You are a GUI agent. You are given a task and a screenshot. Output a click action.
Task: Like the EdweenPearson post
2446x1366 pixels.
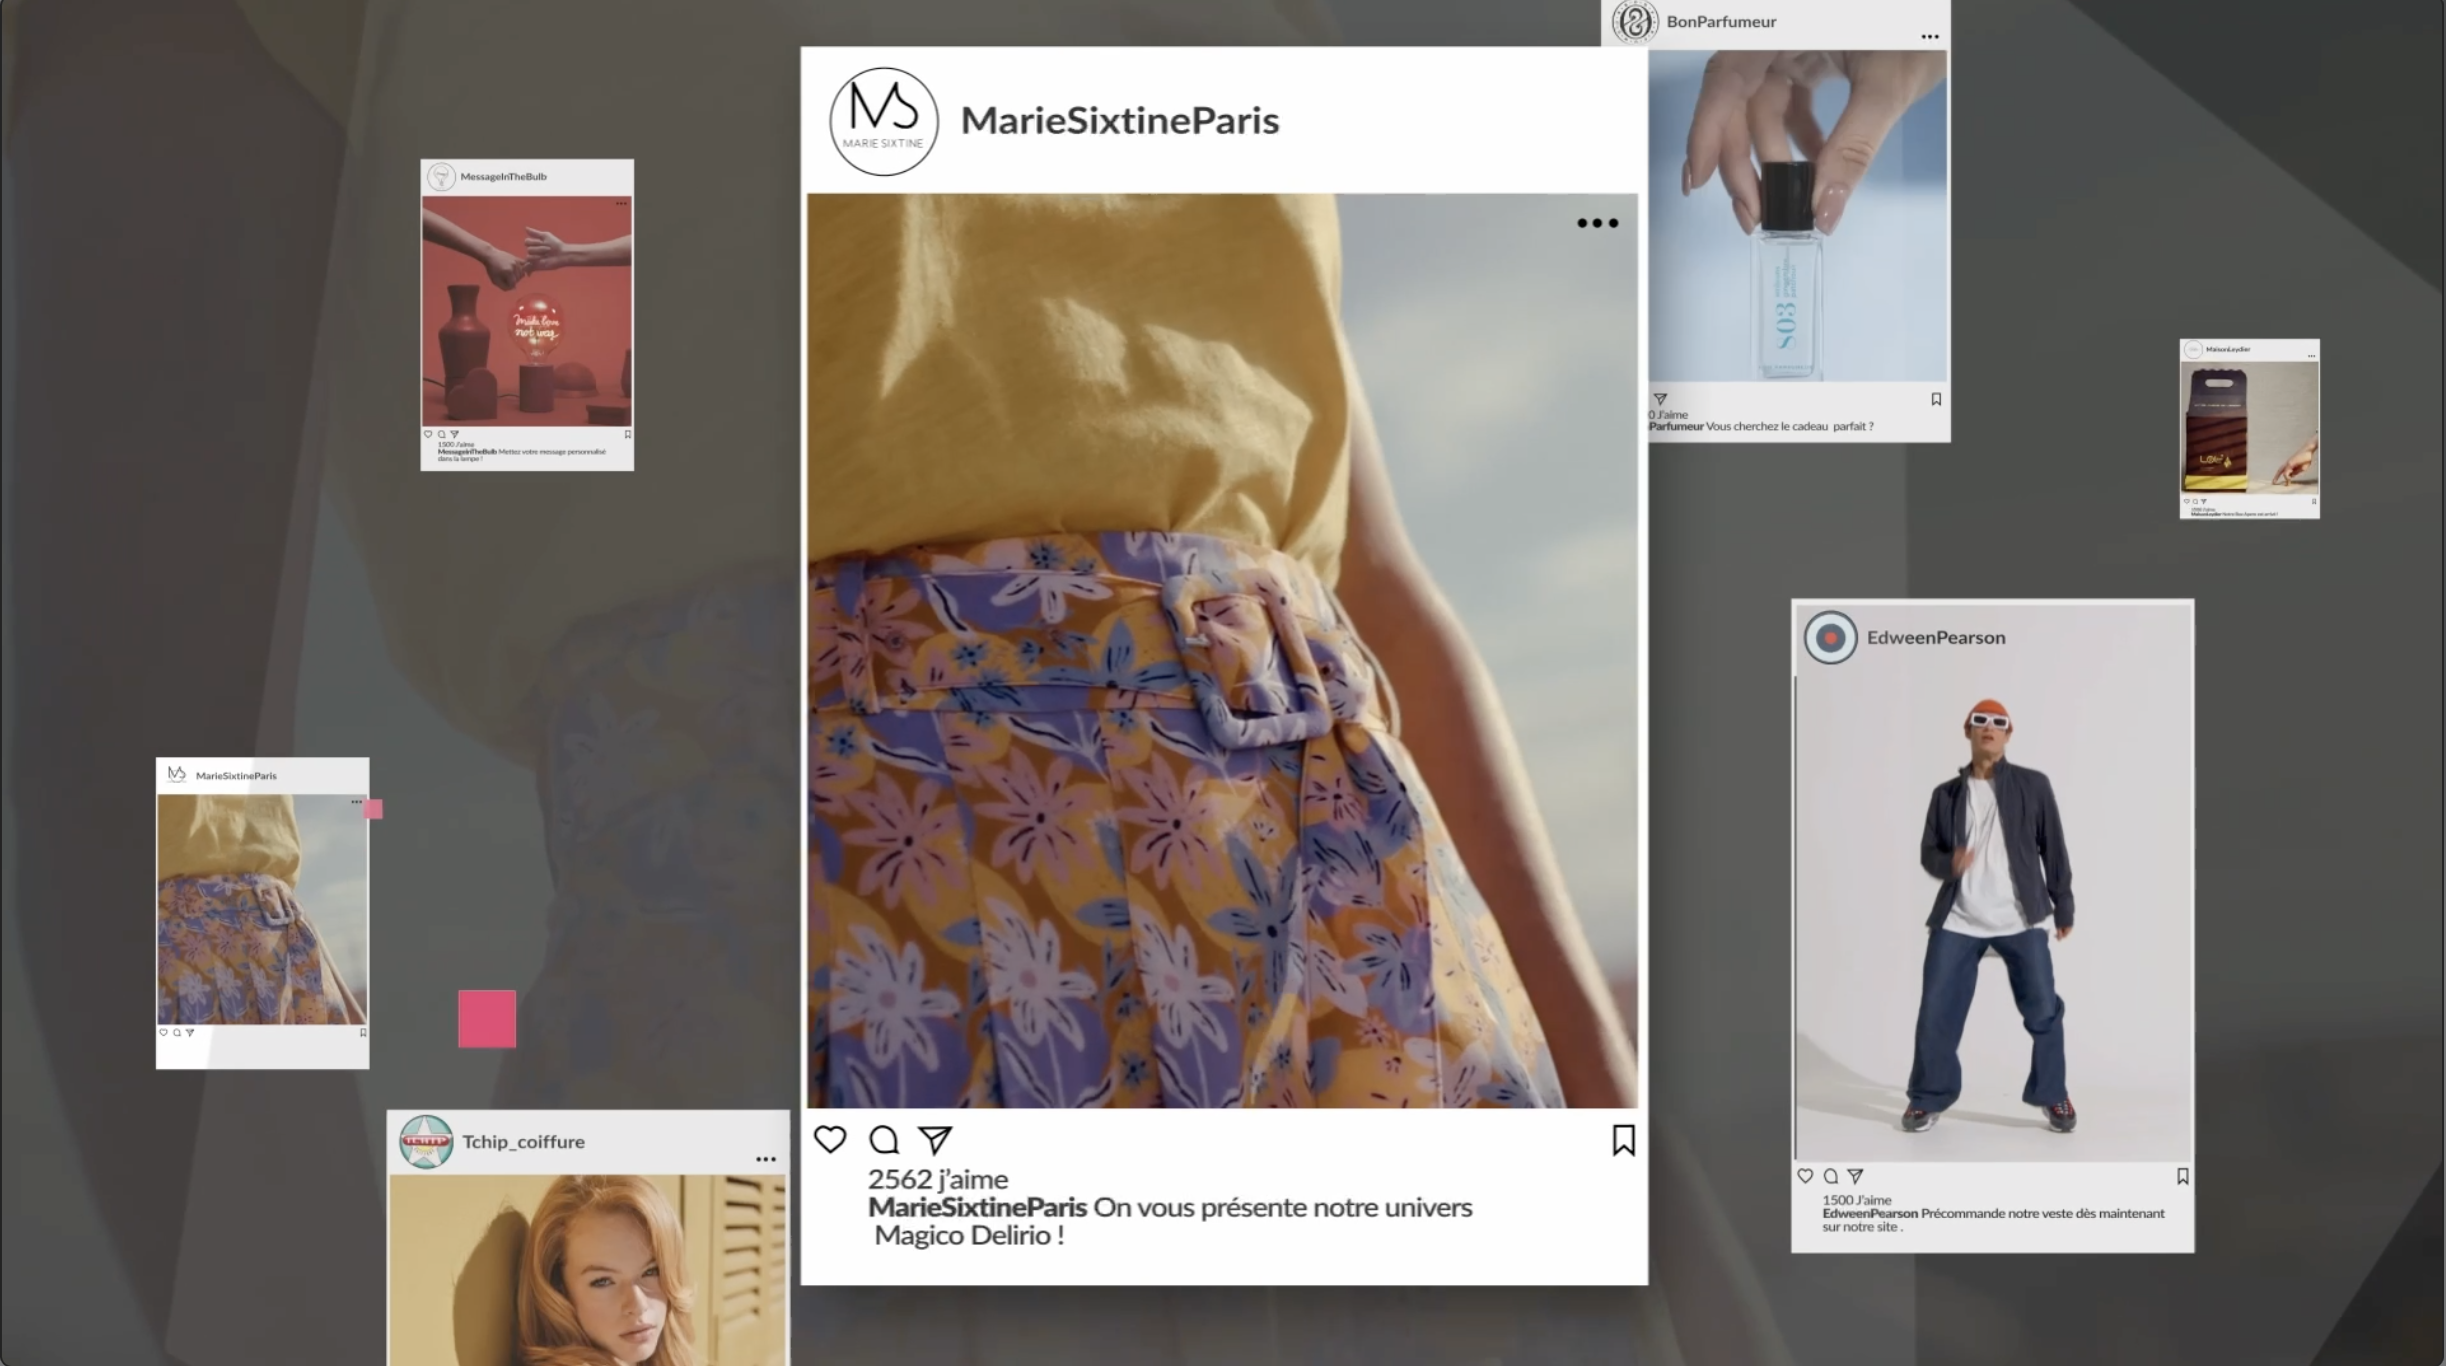[1805, 1176]
